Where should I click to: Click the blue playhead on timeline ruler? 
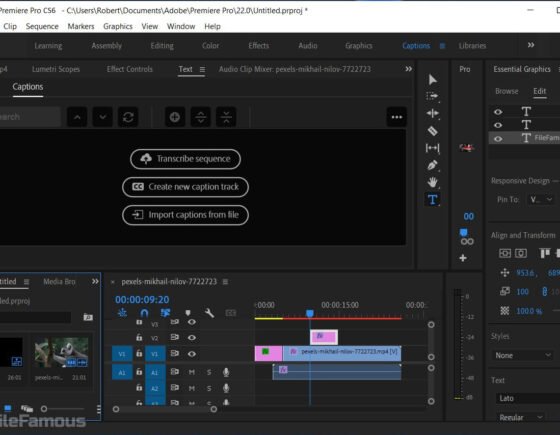coord(310,313)
